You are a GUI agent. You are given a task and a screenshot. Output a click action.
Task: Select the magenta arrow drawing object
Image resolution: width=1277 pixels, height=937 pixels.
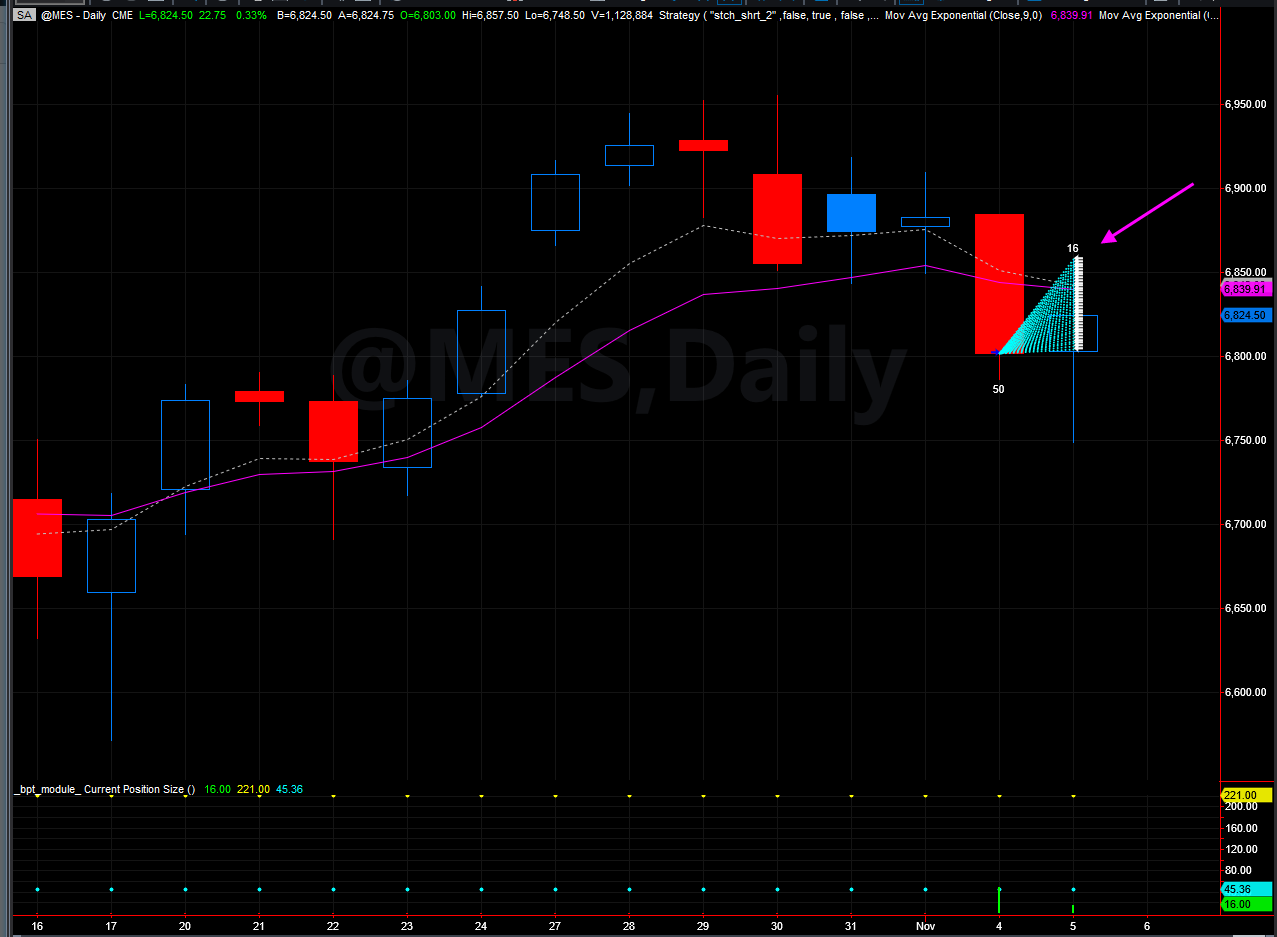click(1148, 213)
